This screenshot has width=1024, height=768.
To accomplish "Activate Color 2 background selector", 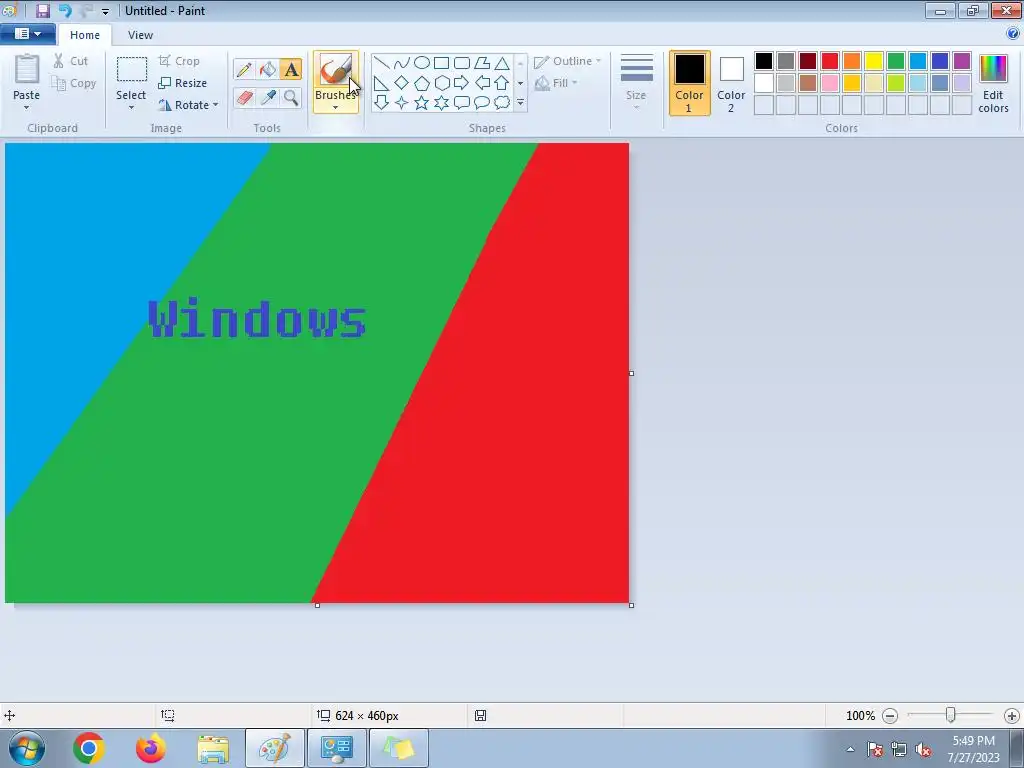I will click(x=731, y=83).
